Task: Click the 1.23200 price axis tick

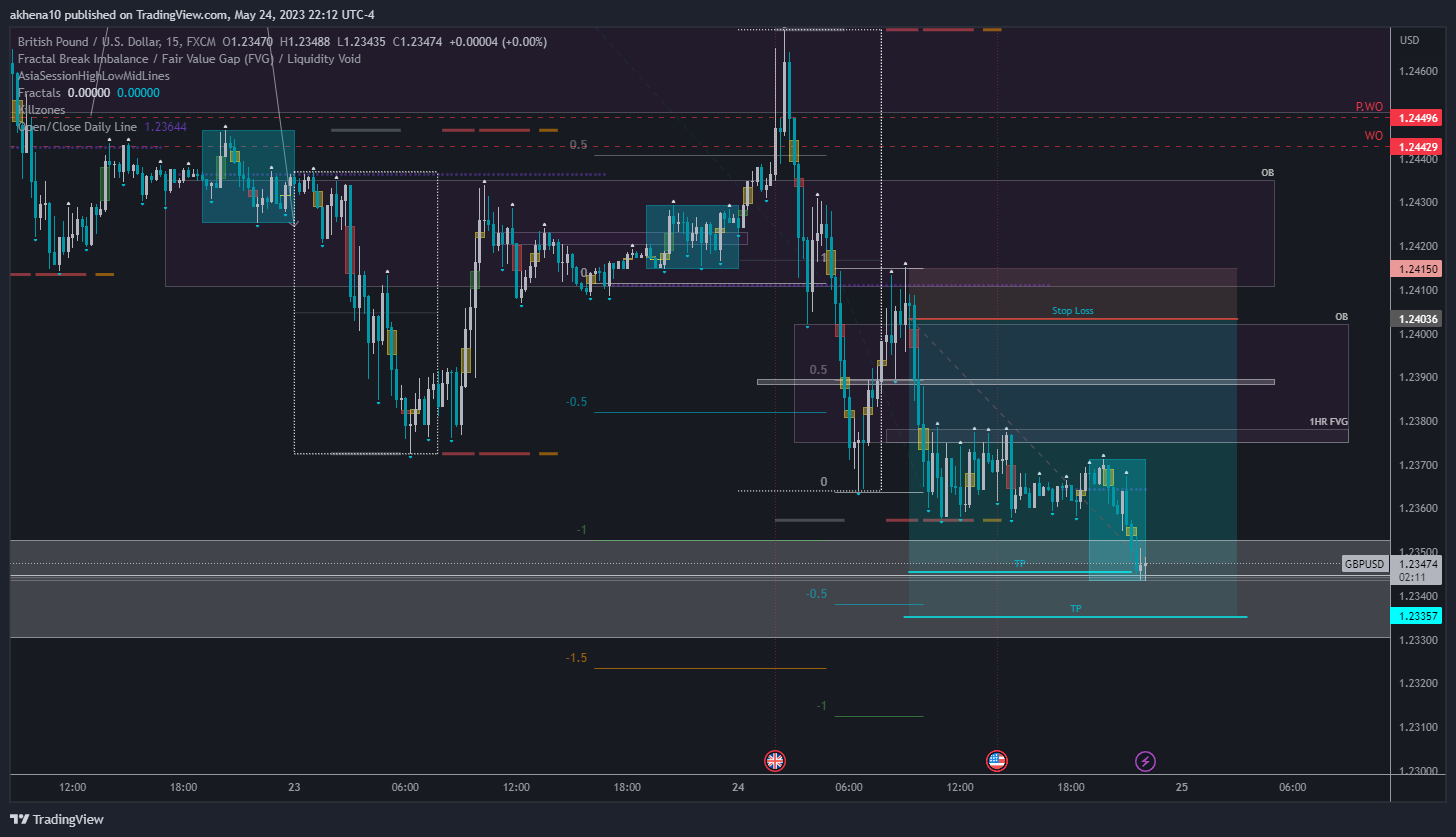Action: click(1419, 683)
